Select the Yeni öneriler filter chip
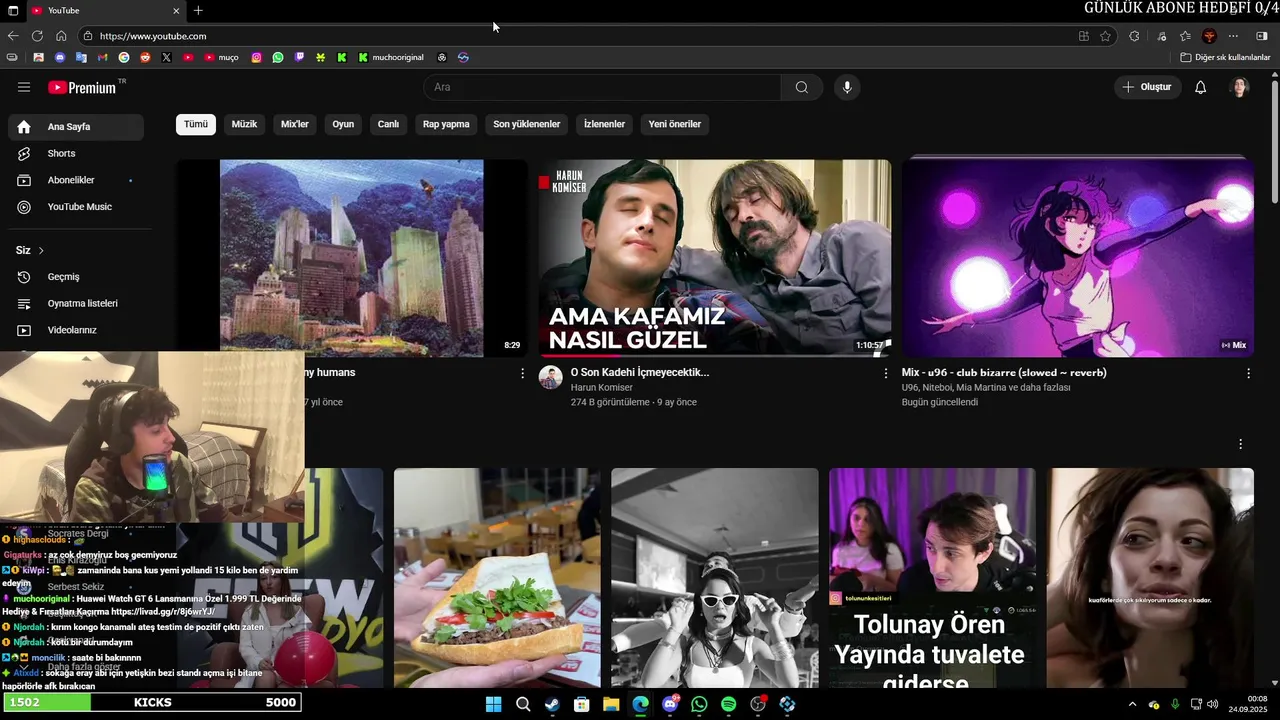Screen dimensions: 1280x720 pos(675,124)
